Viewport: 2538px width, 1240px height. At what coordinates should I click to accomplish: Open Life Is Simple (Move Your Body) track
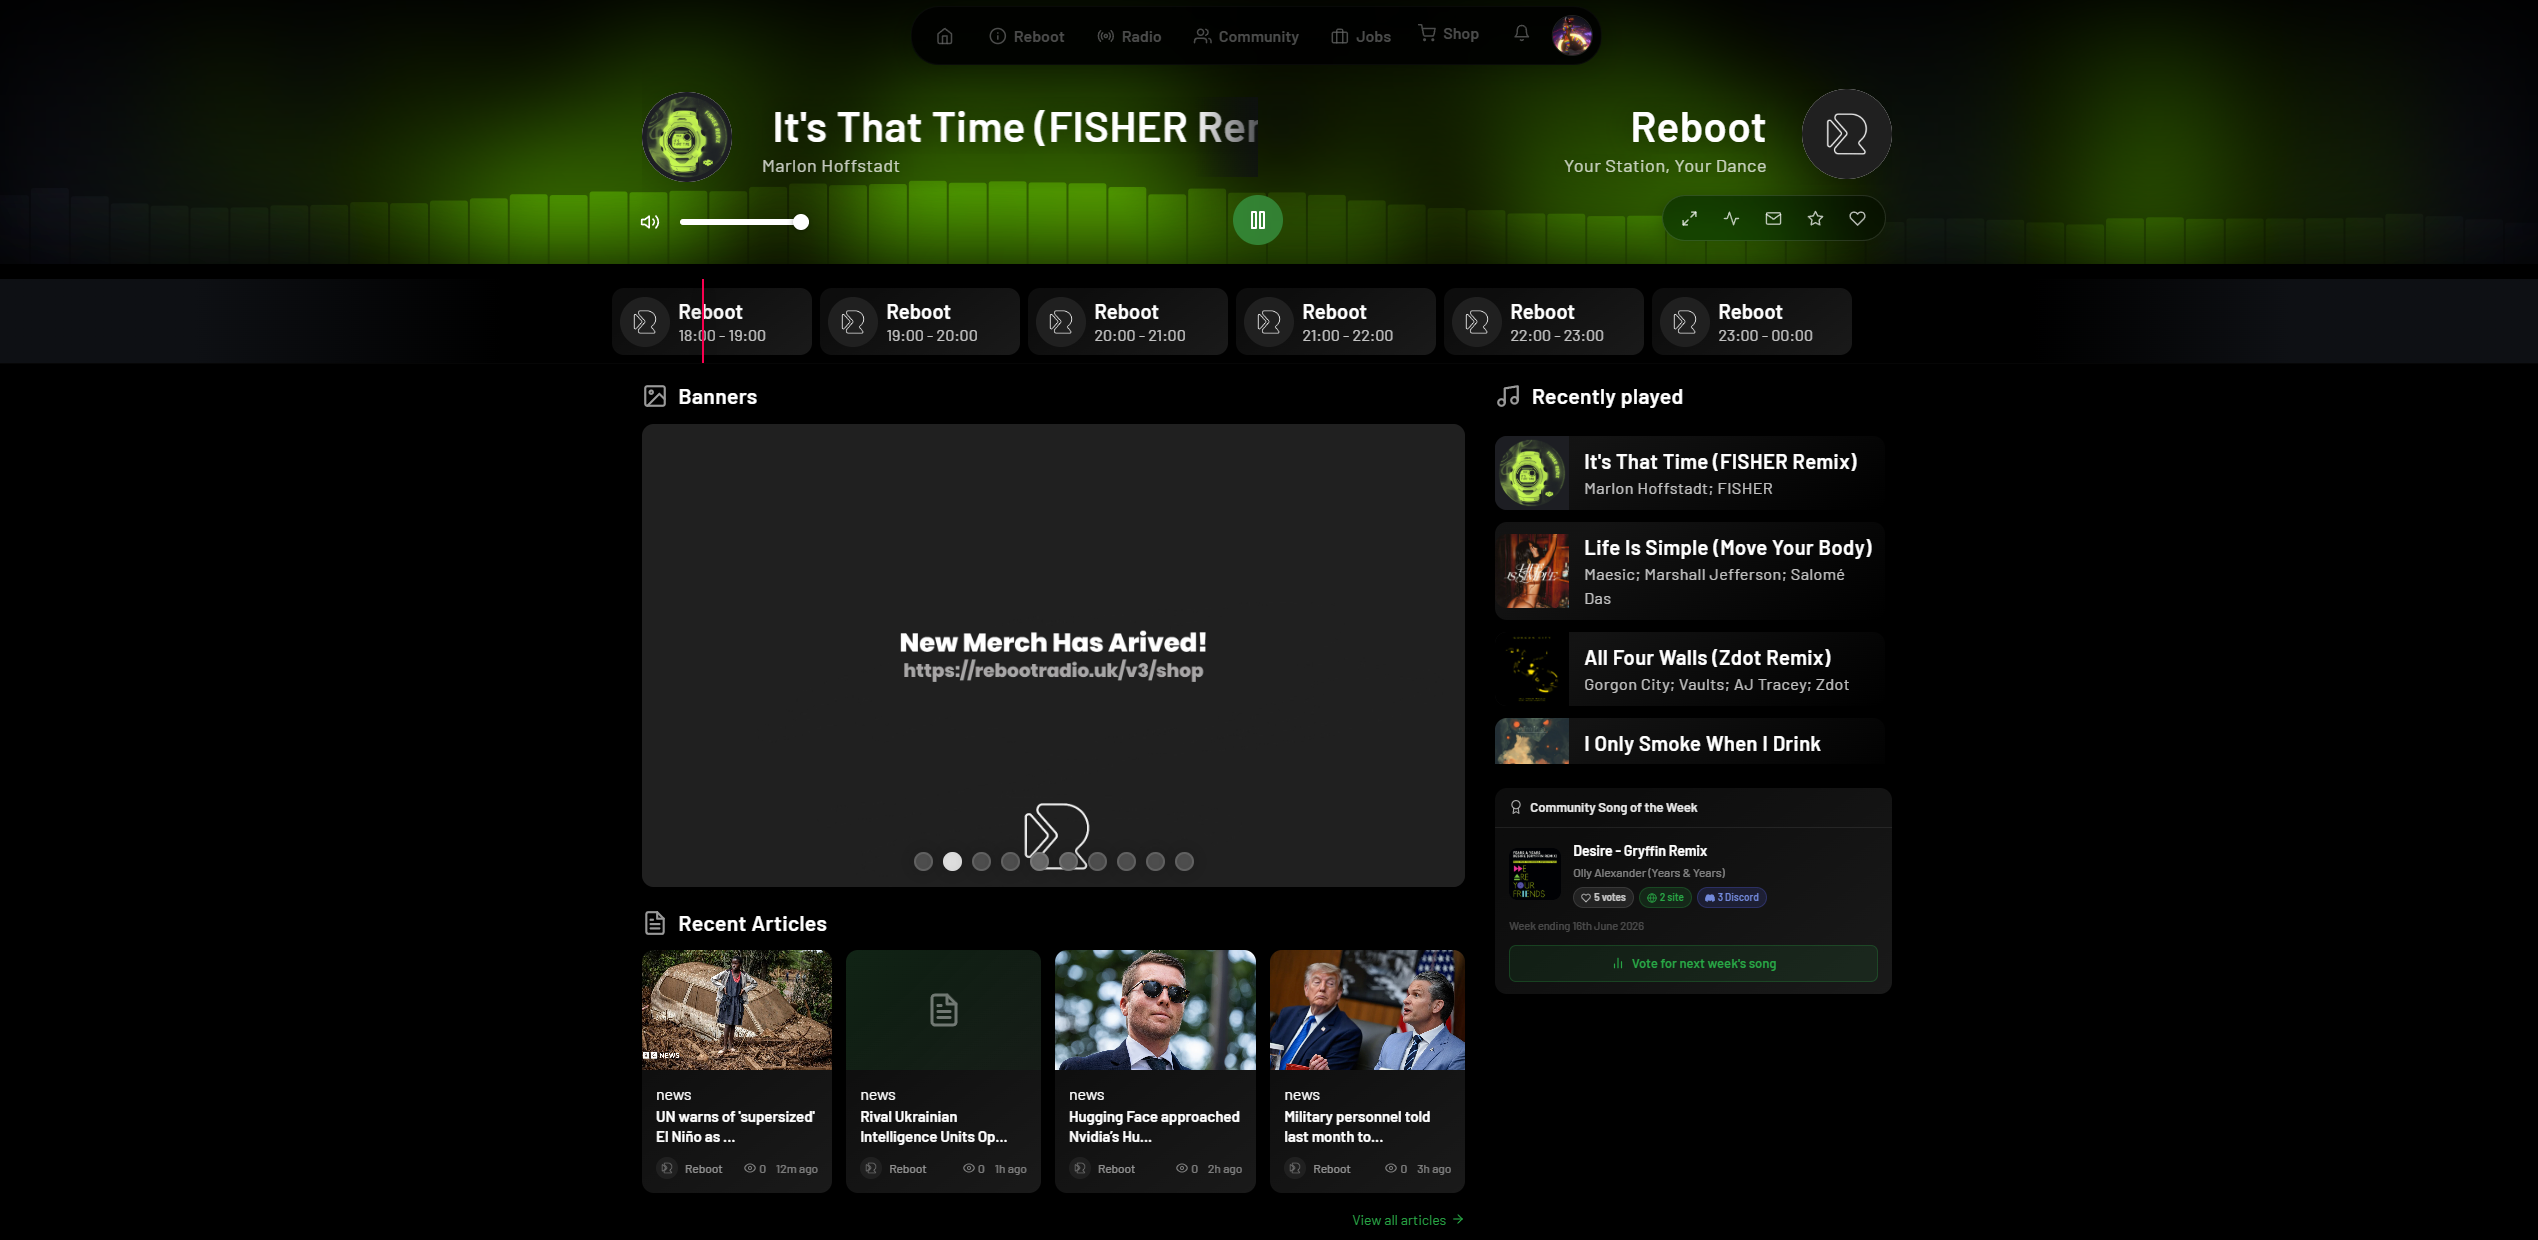(1689, 572)
